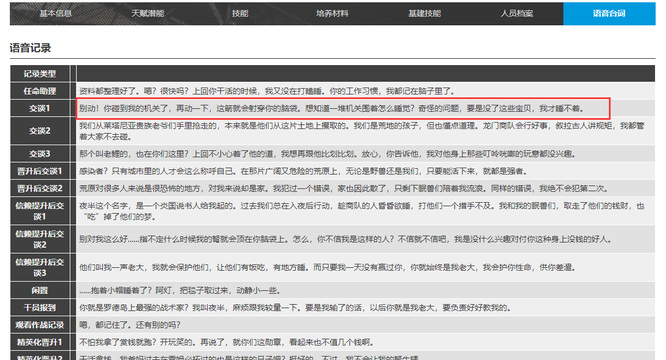Open the 天赋潜能 tab
666x360 pixels.
[148, 14]
